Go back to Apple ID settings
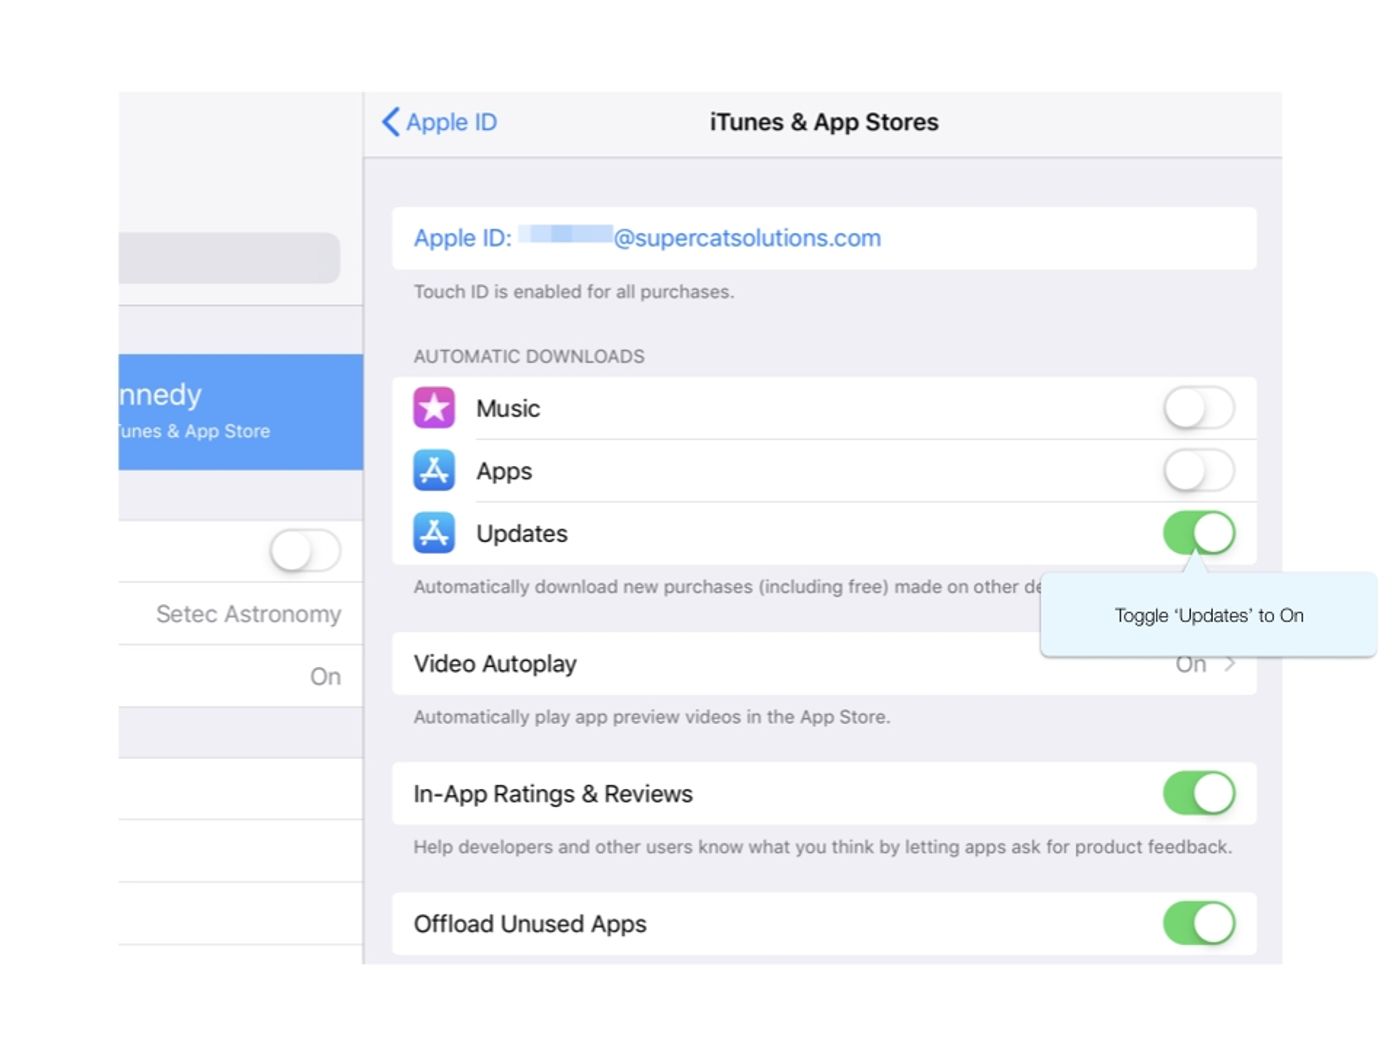 439,122
